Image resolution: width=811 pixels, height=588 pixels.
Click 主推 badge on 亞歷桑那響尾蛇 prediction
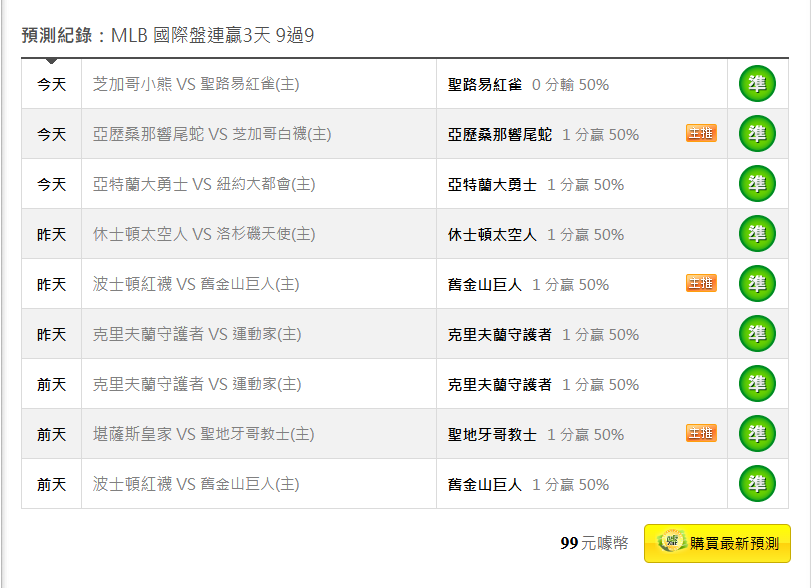click(701, 133)
